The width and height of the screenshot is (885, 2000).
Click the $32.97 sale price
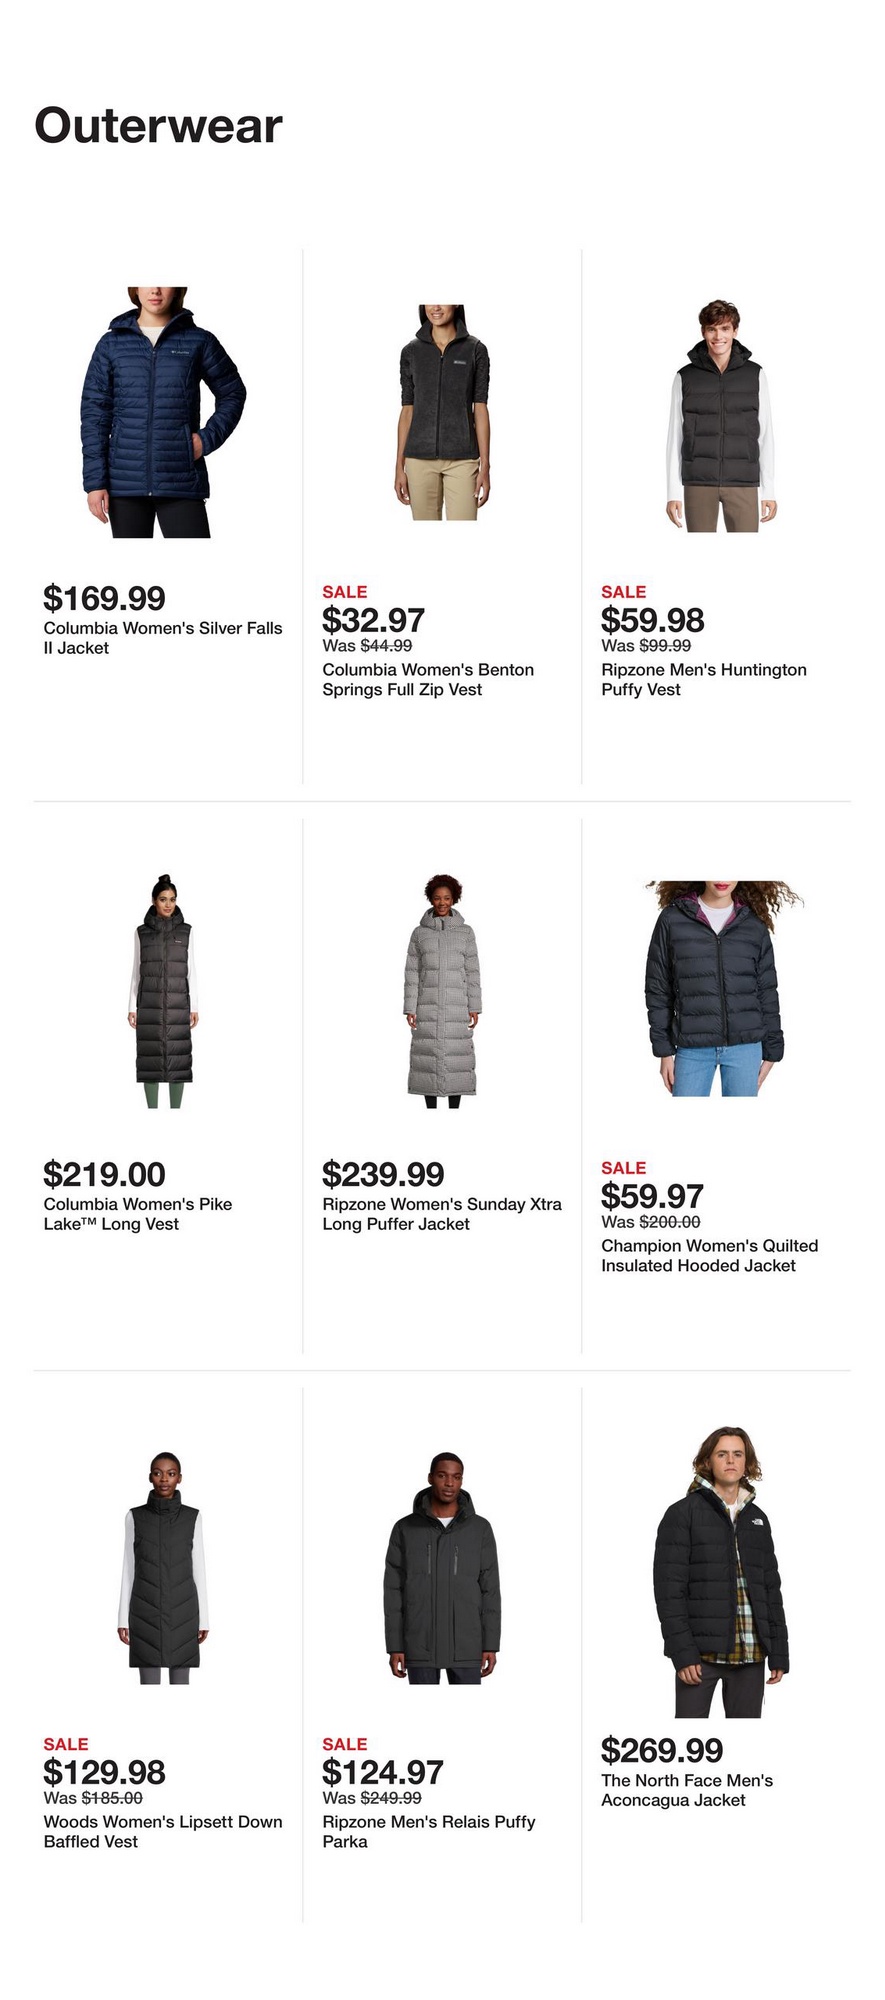[373, 620]
